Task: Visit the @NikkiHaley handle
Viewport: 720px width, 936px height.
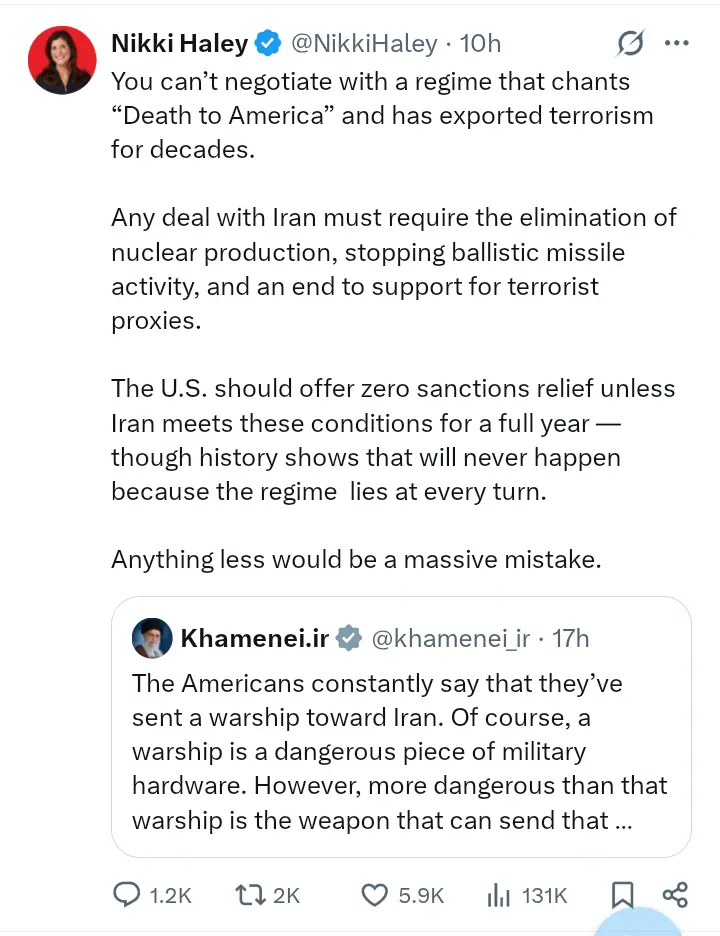Action: click(363, 44)
